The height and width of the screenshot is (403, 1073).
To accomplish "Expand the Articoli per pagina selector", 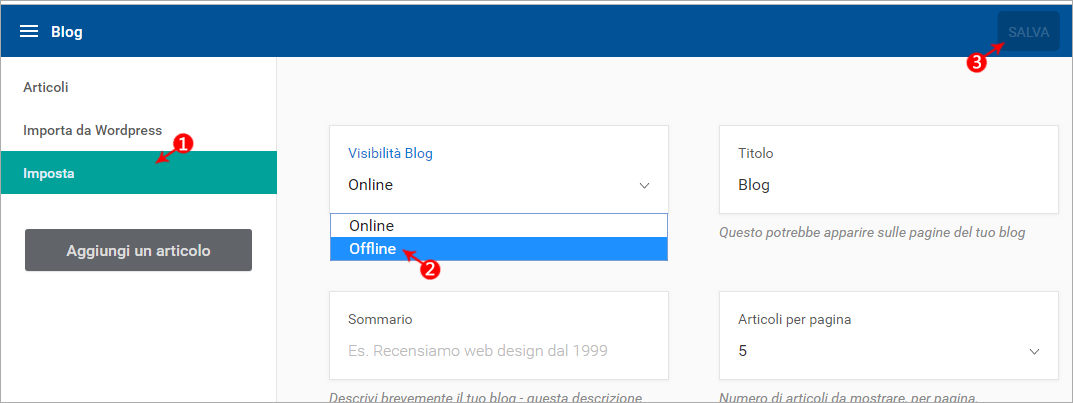I will pos(889,351).
